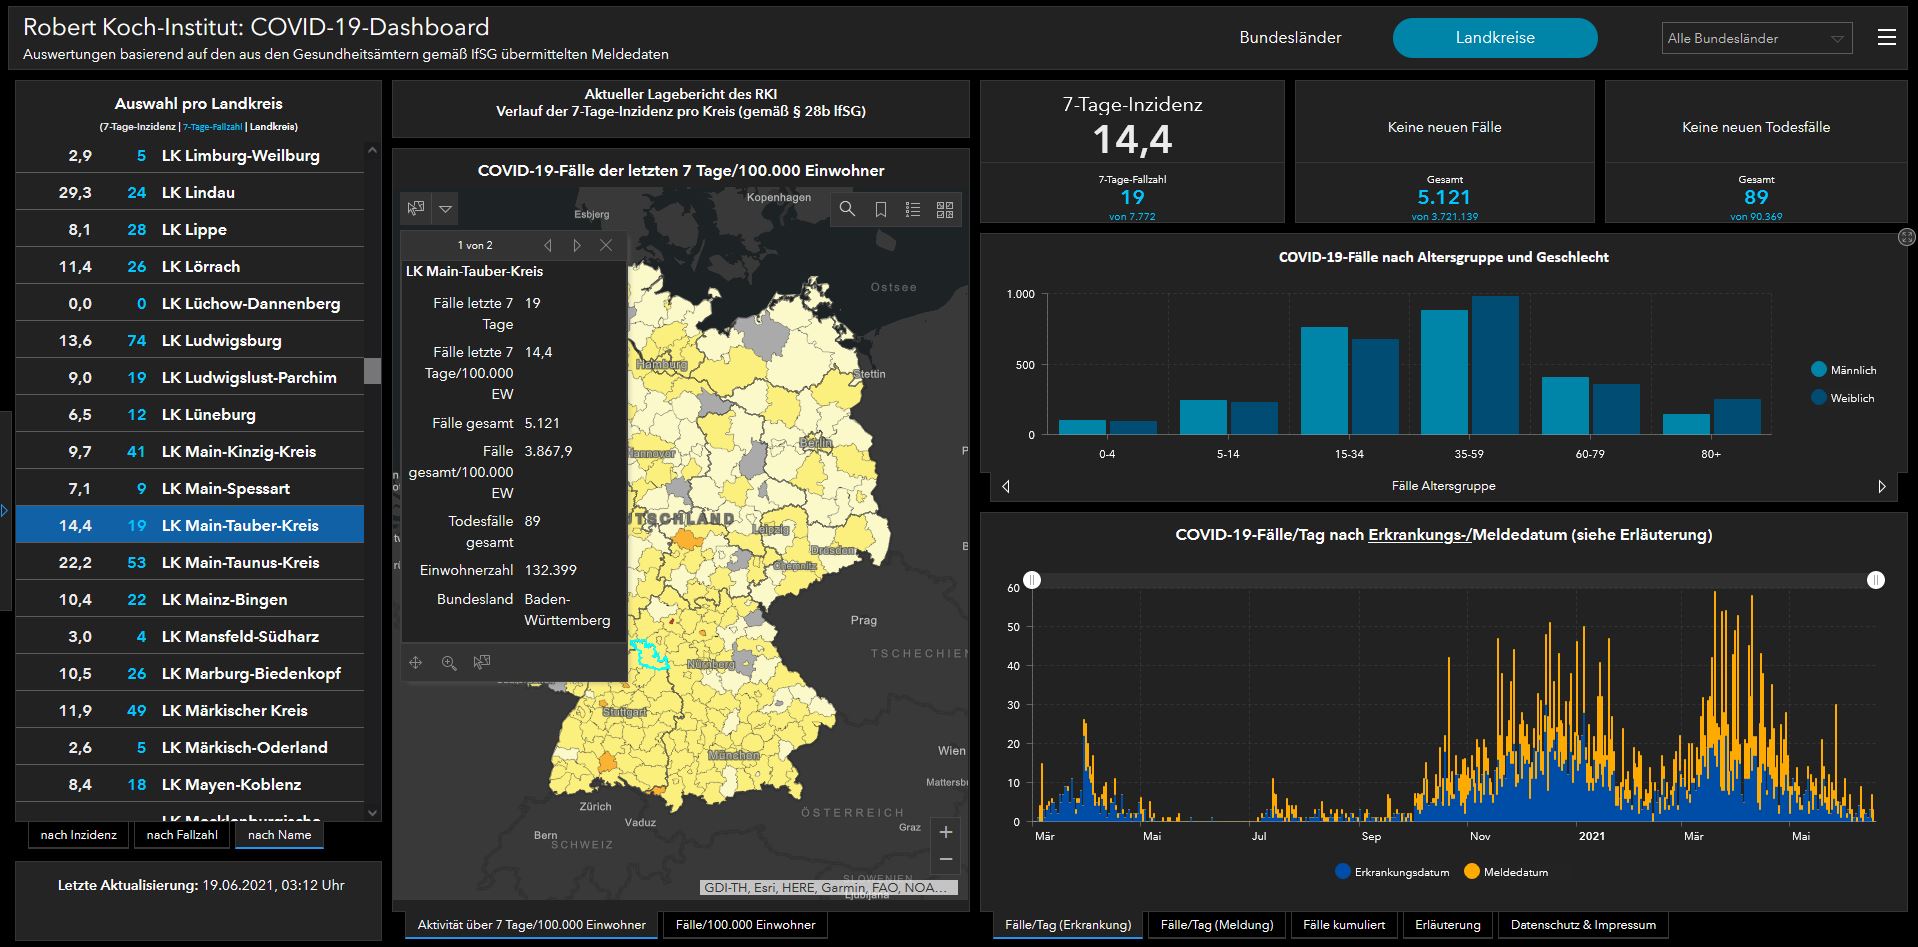Close the Main-Tauber-Kreis popup
1918x947 pixels.
tap(605, 245)
